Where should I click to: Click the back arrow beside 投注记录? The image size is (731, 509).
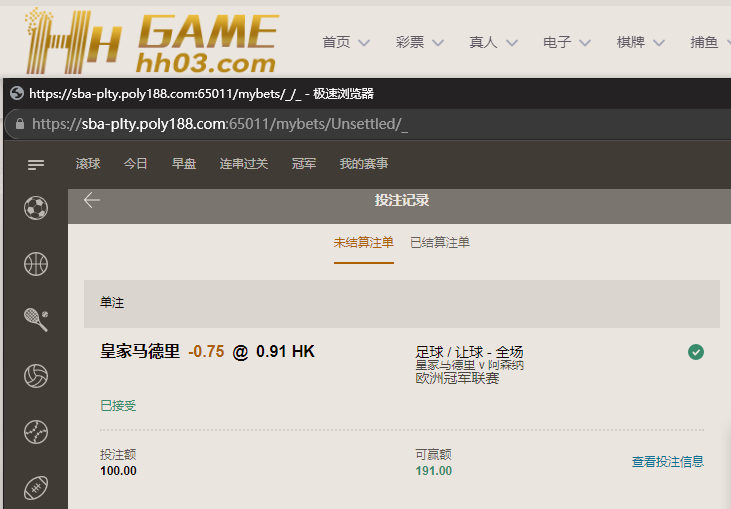92,200
